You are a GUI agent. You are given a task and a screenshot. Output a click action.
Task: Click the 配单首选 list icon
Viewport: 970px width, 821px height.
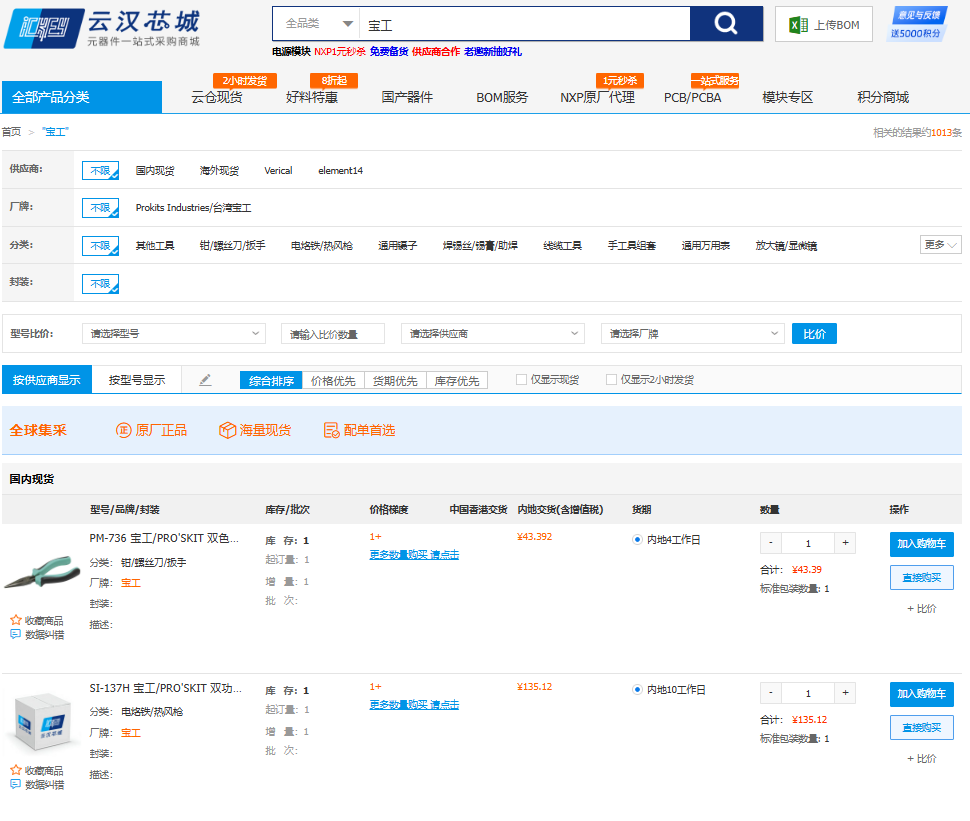(x=332, y=430)
